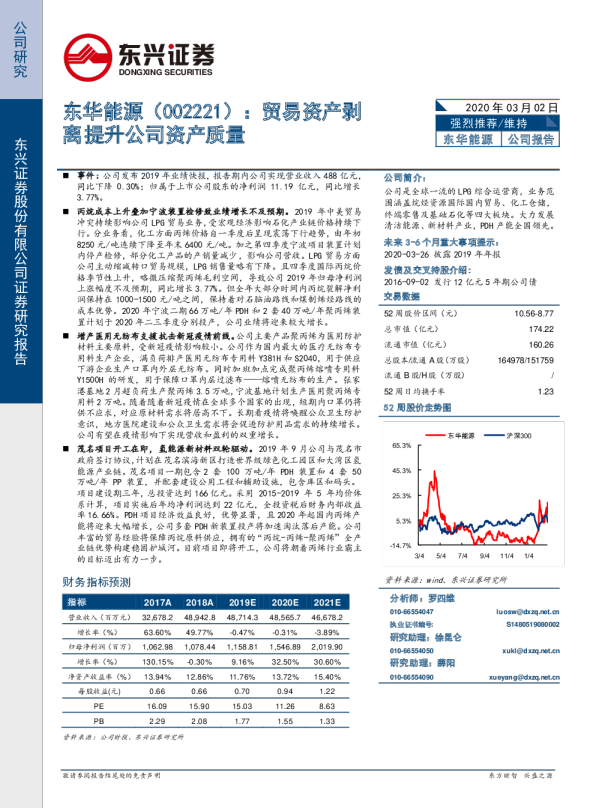Viewport: 596px width, 808px height.
Task: Click the 2019E column header
Action: point(242,602)
